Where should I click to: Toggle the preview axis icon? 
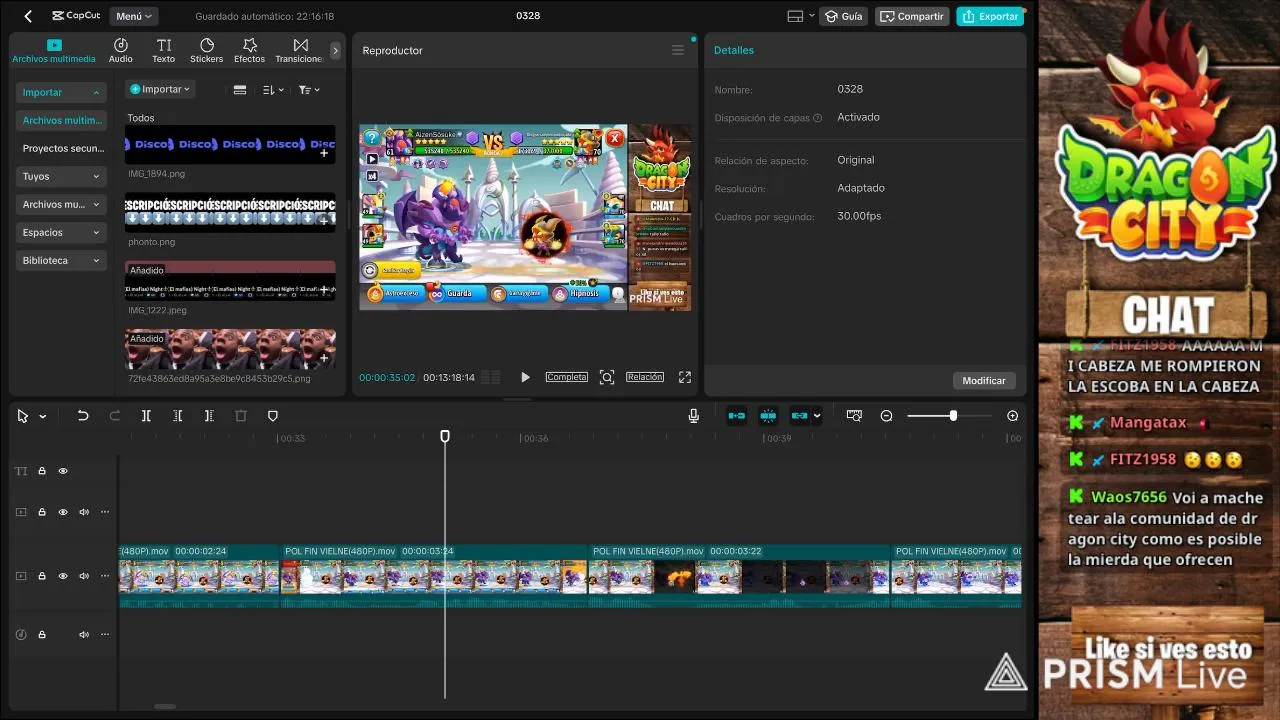(854, 416)
